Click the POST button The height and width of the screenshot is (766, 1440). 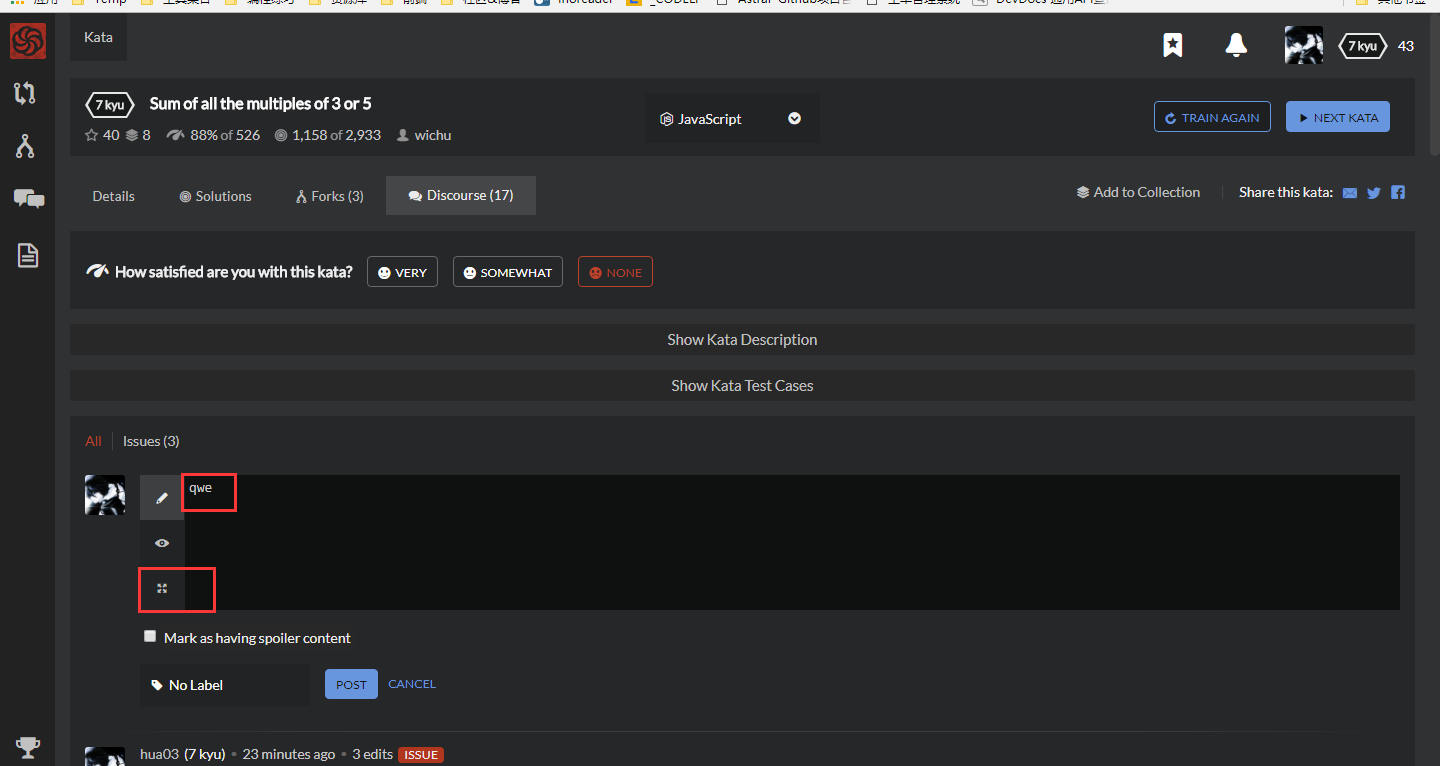coord(351,684)
